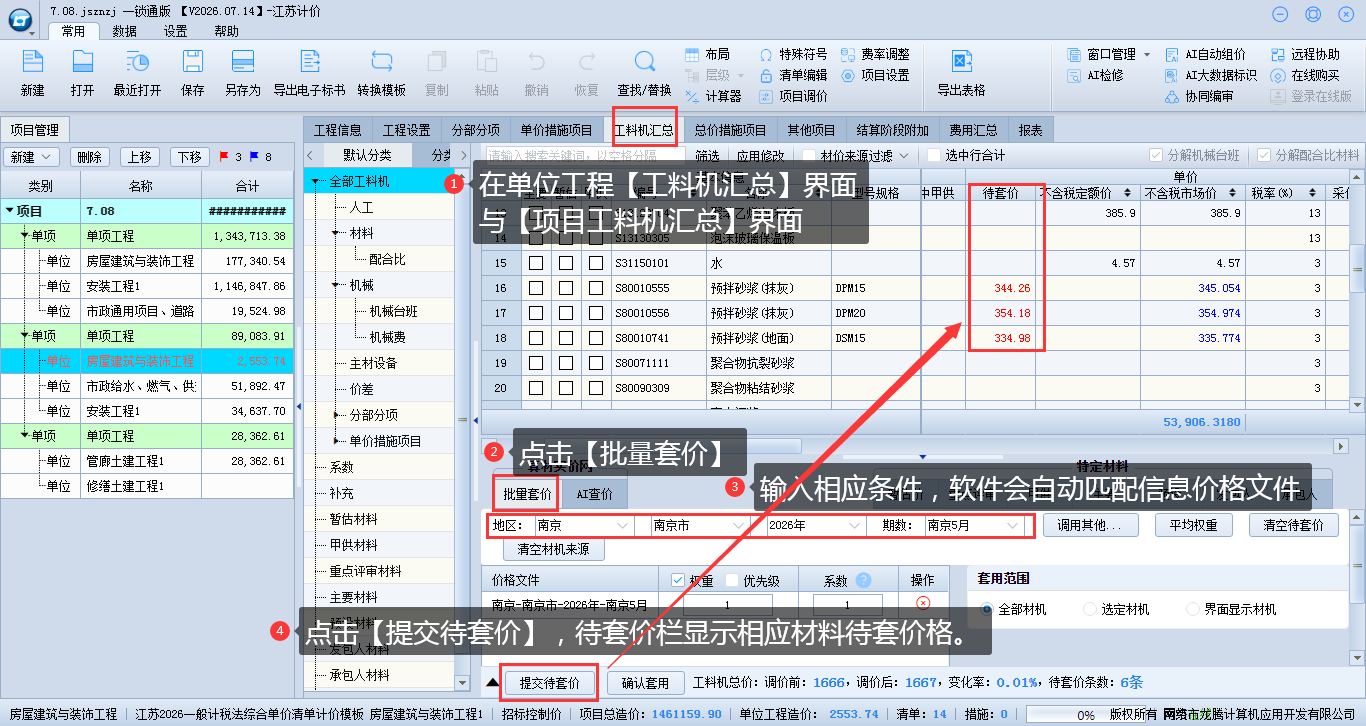Open 项目设置 project settings
The height and width of the screenshot is (726, 1366).
pos(876,75)
